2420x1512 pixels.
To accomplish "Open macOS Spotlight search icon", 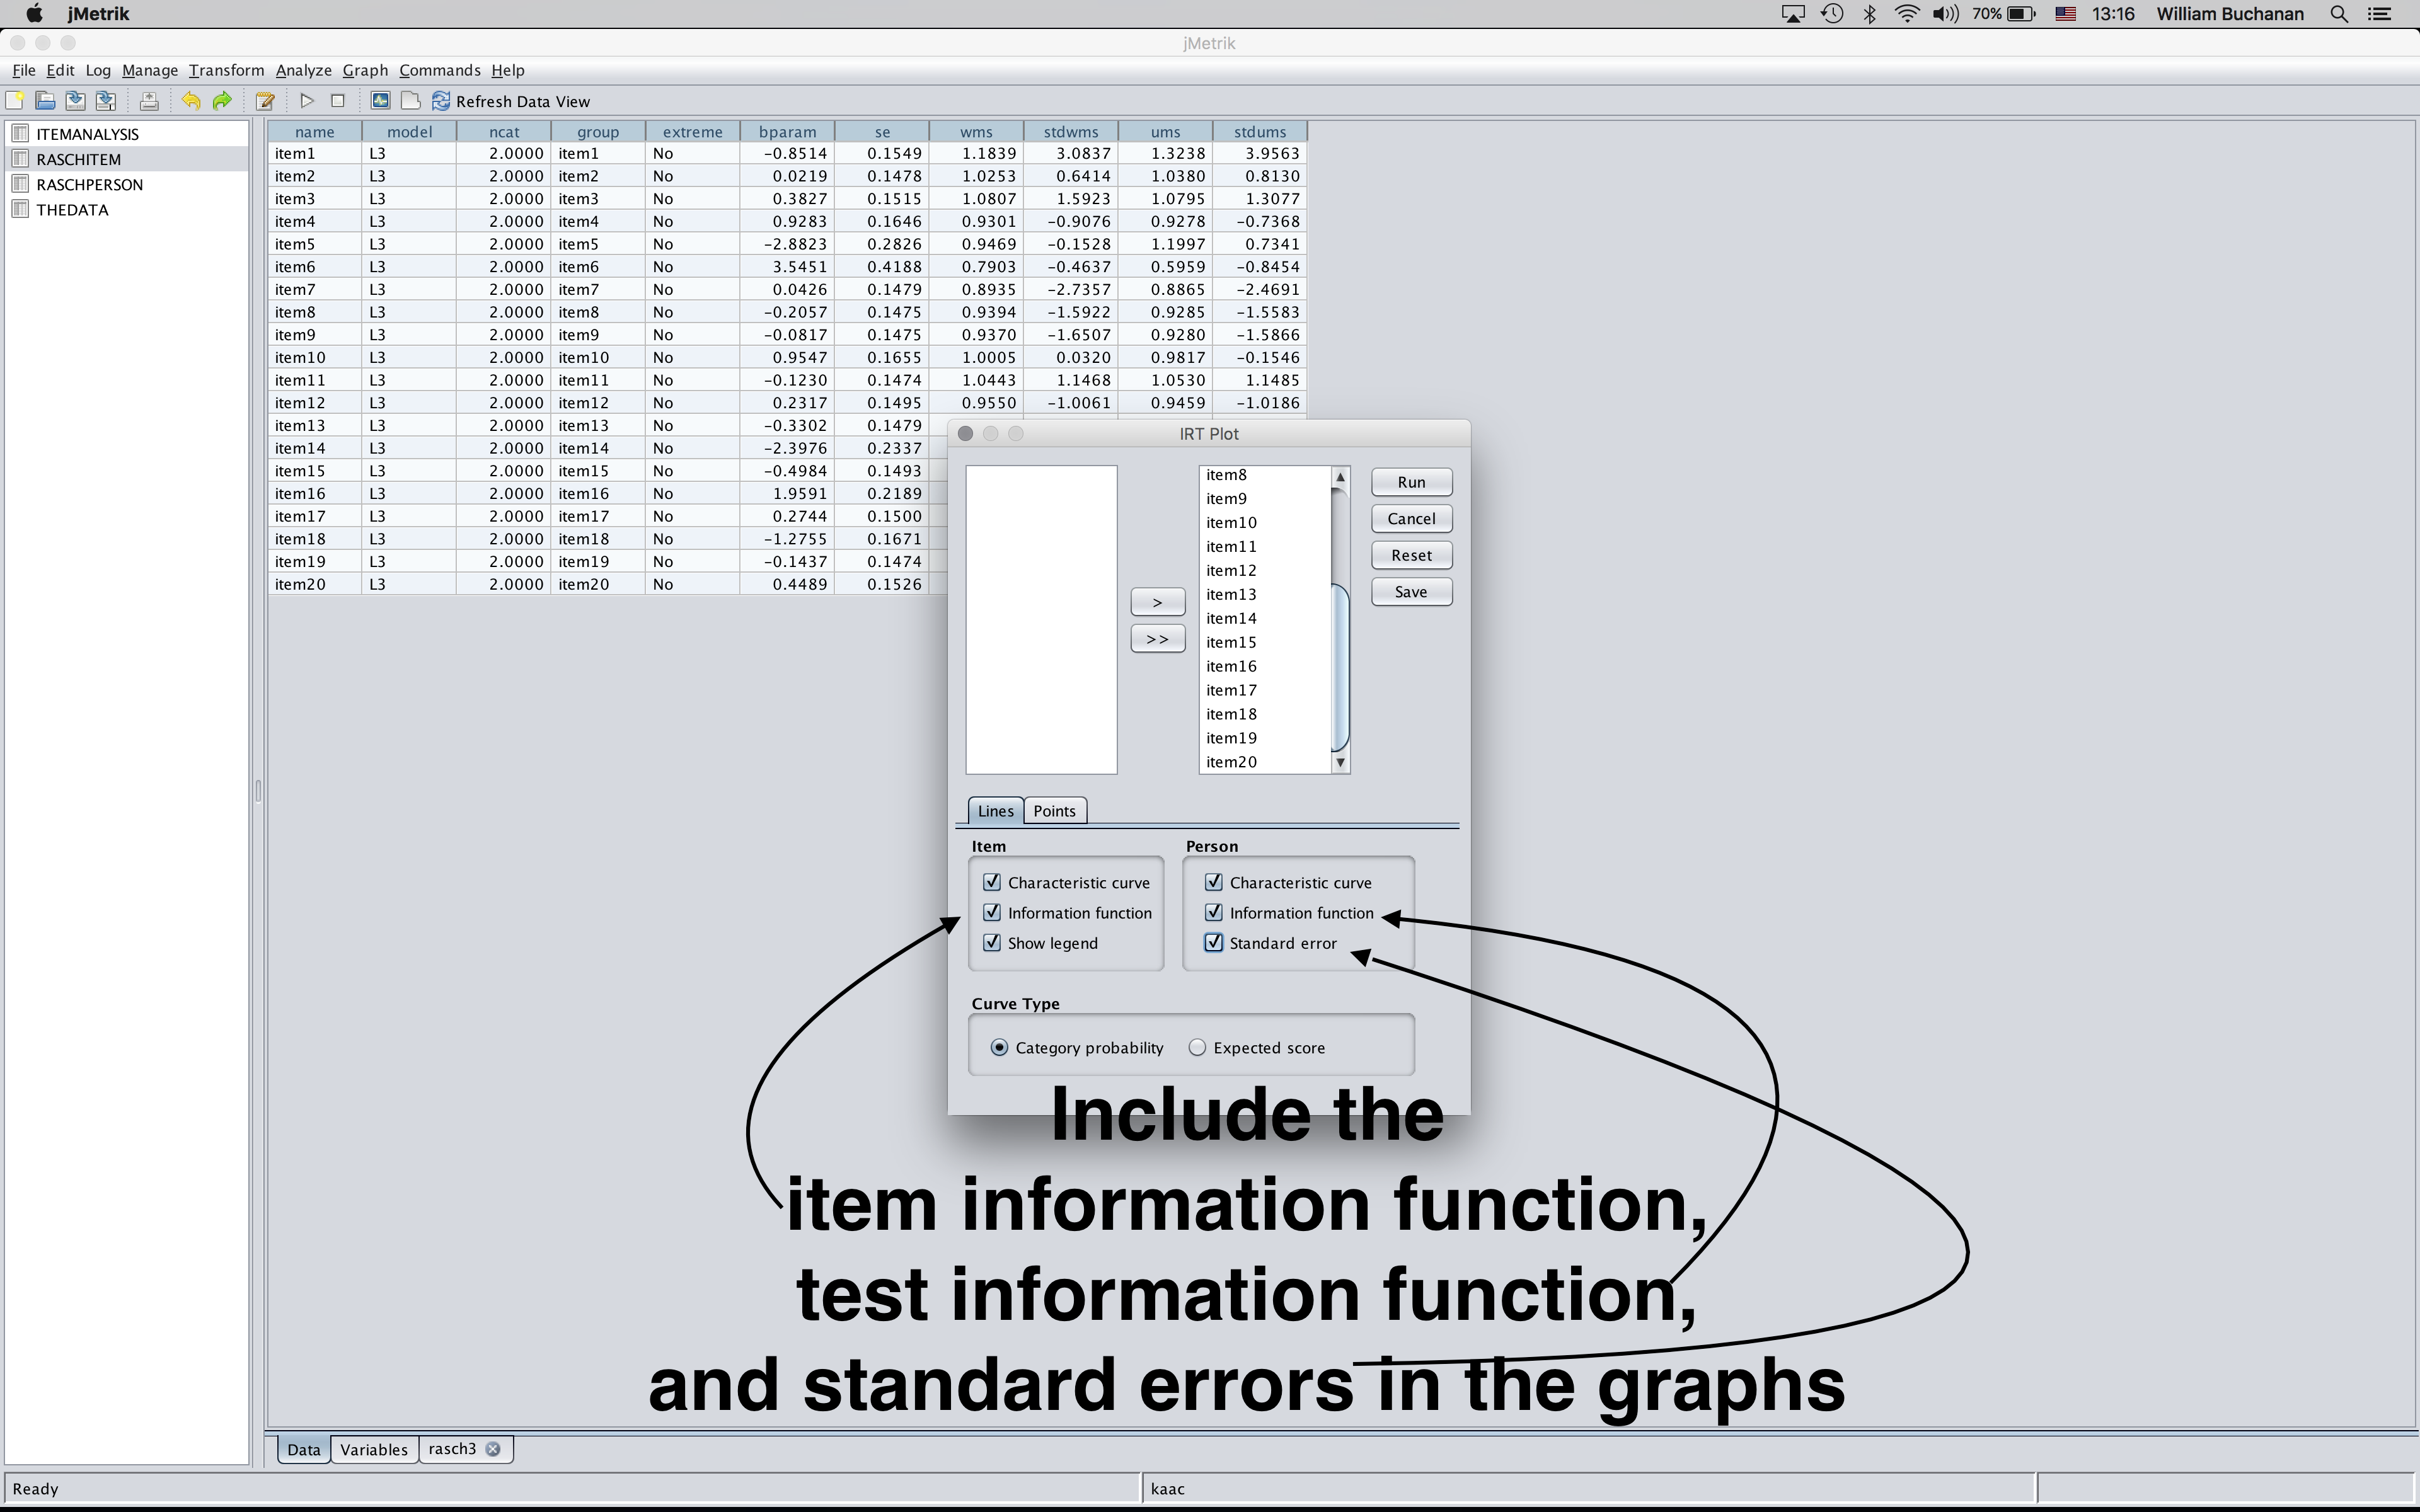I will pos(2339,14).
